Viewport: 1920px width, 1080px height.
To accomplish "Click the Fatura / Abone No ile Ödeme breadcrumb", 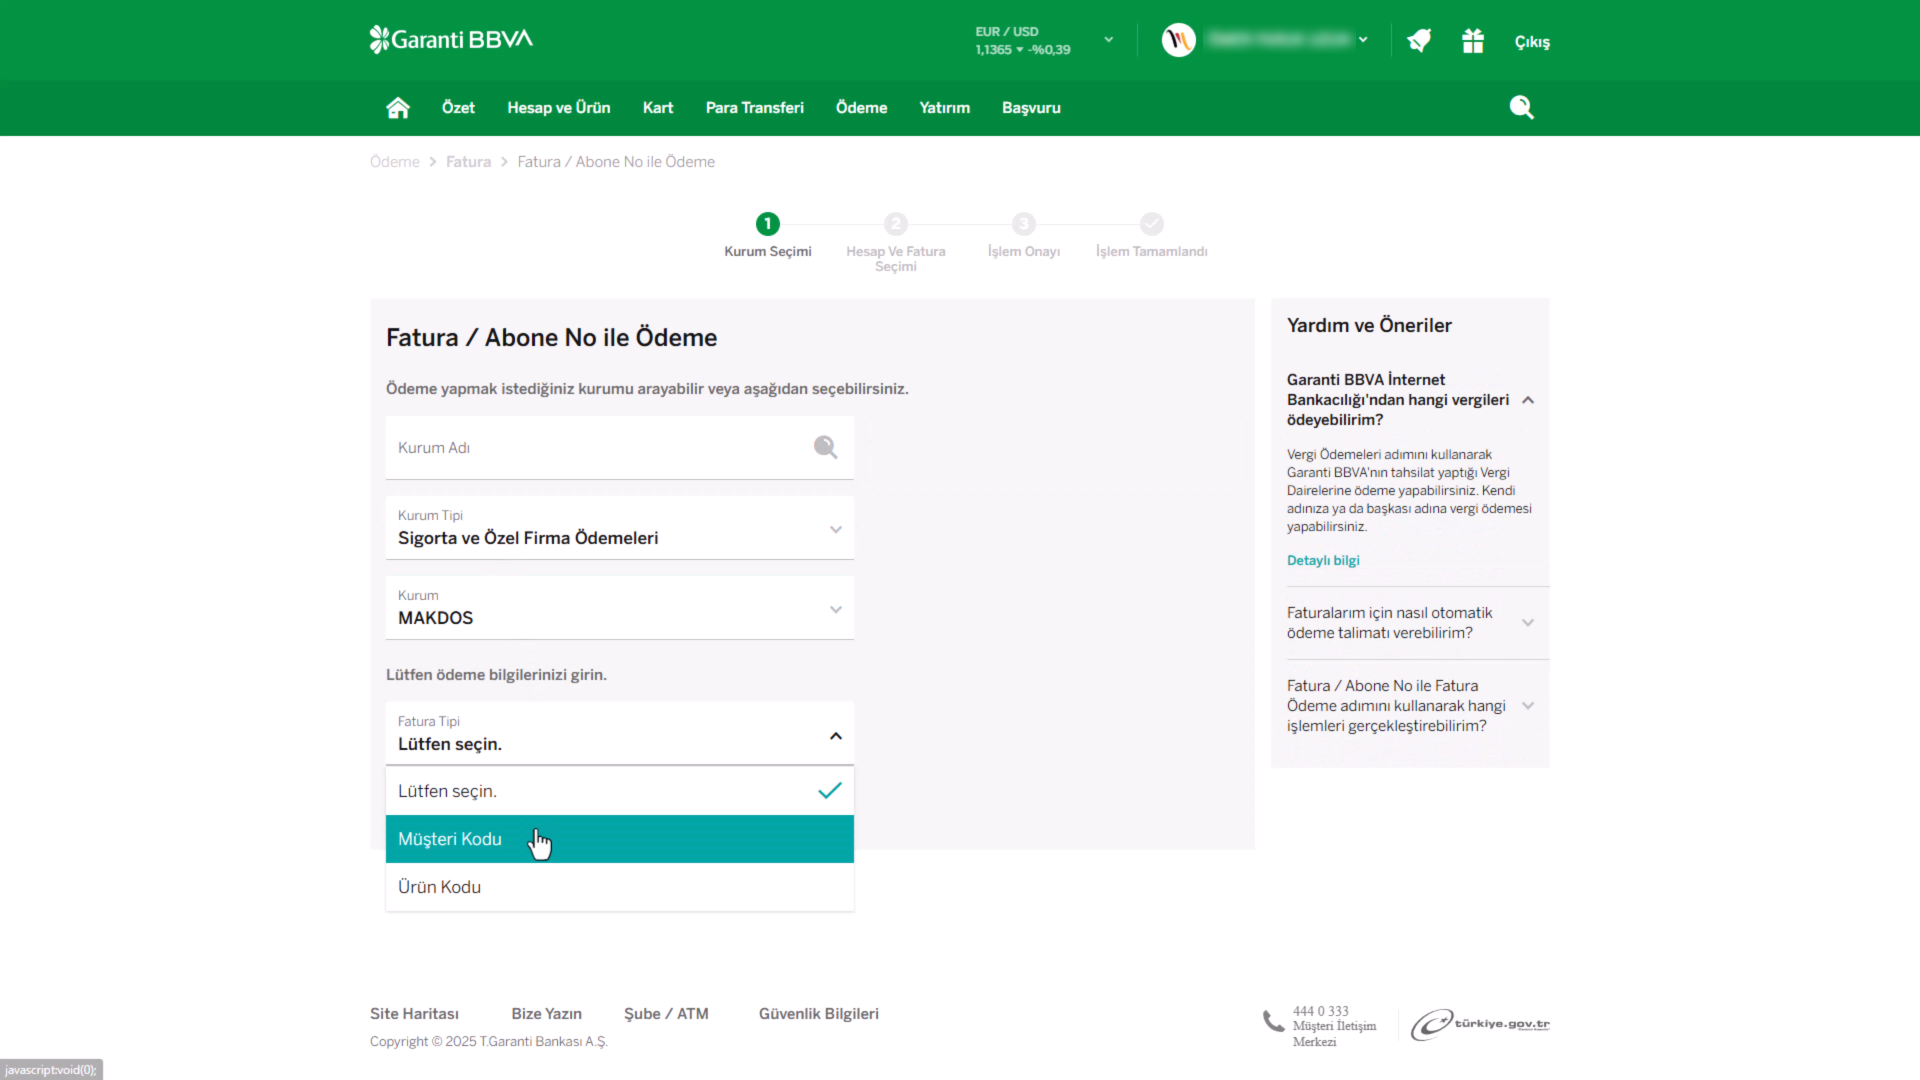I will [616, 162].
